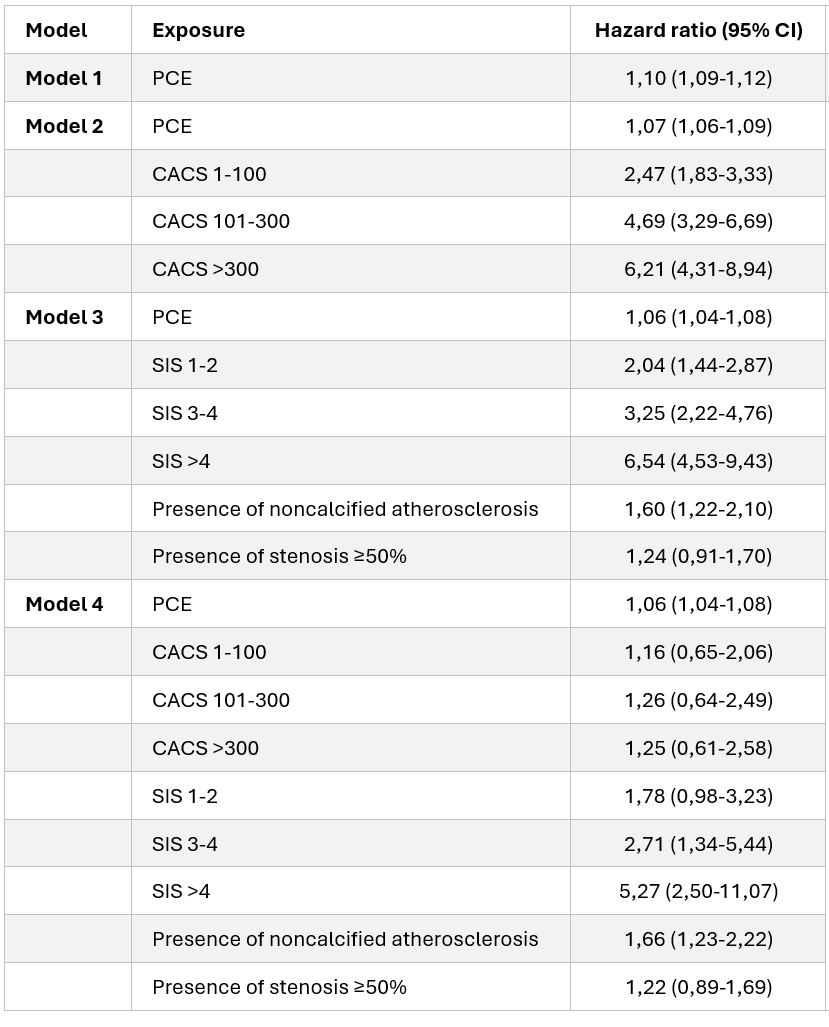Click hazard ratio 2,71 (1,34-5,44)
The image size is (829, 1027).
coord(698,844)
